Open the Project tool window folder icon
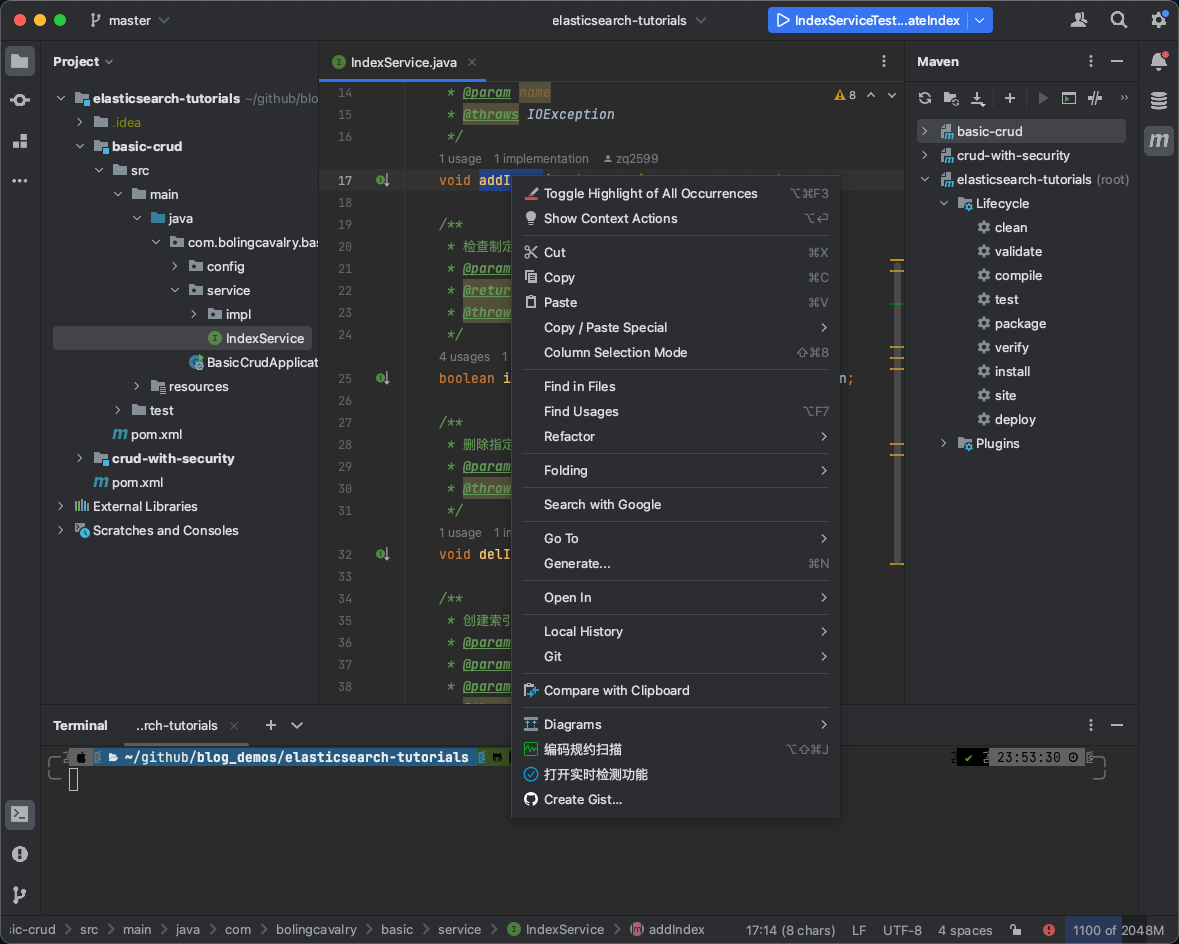 pos(20,61)
